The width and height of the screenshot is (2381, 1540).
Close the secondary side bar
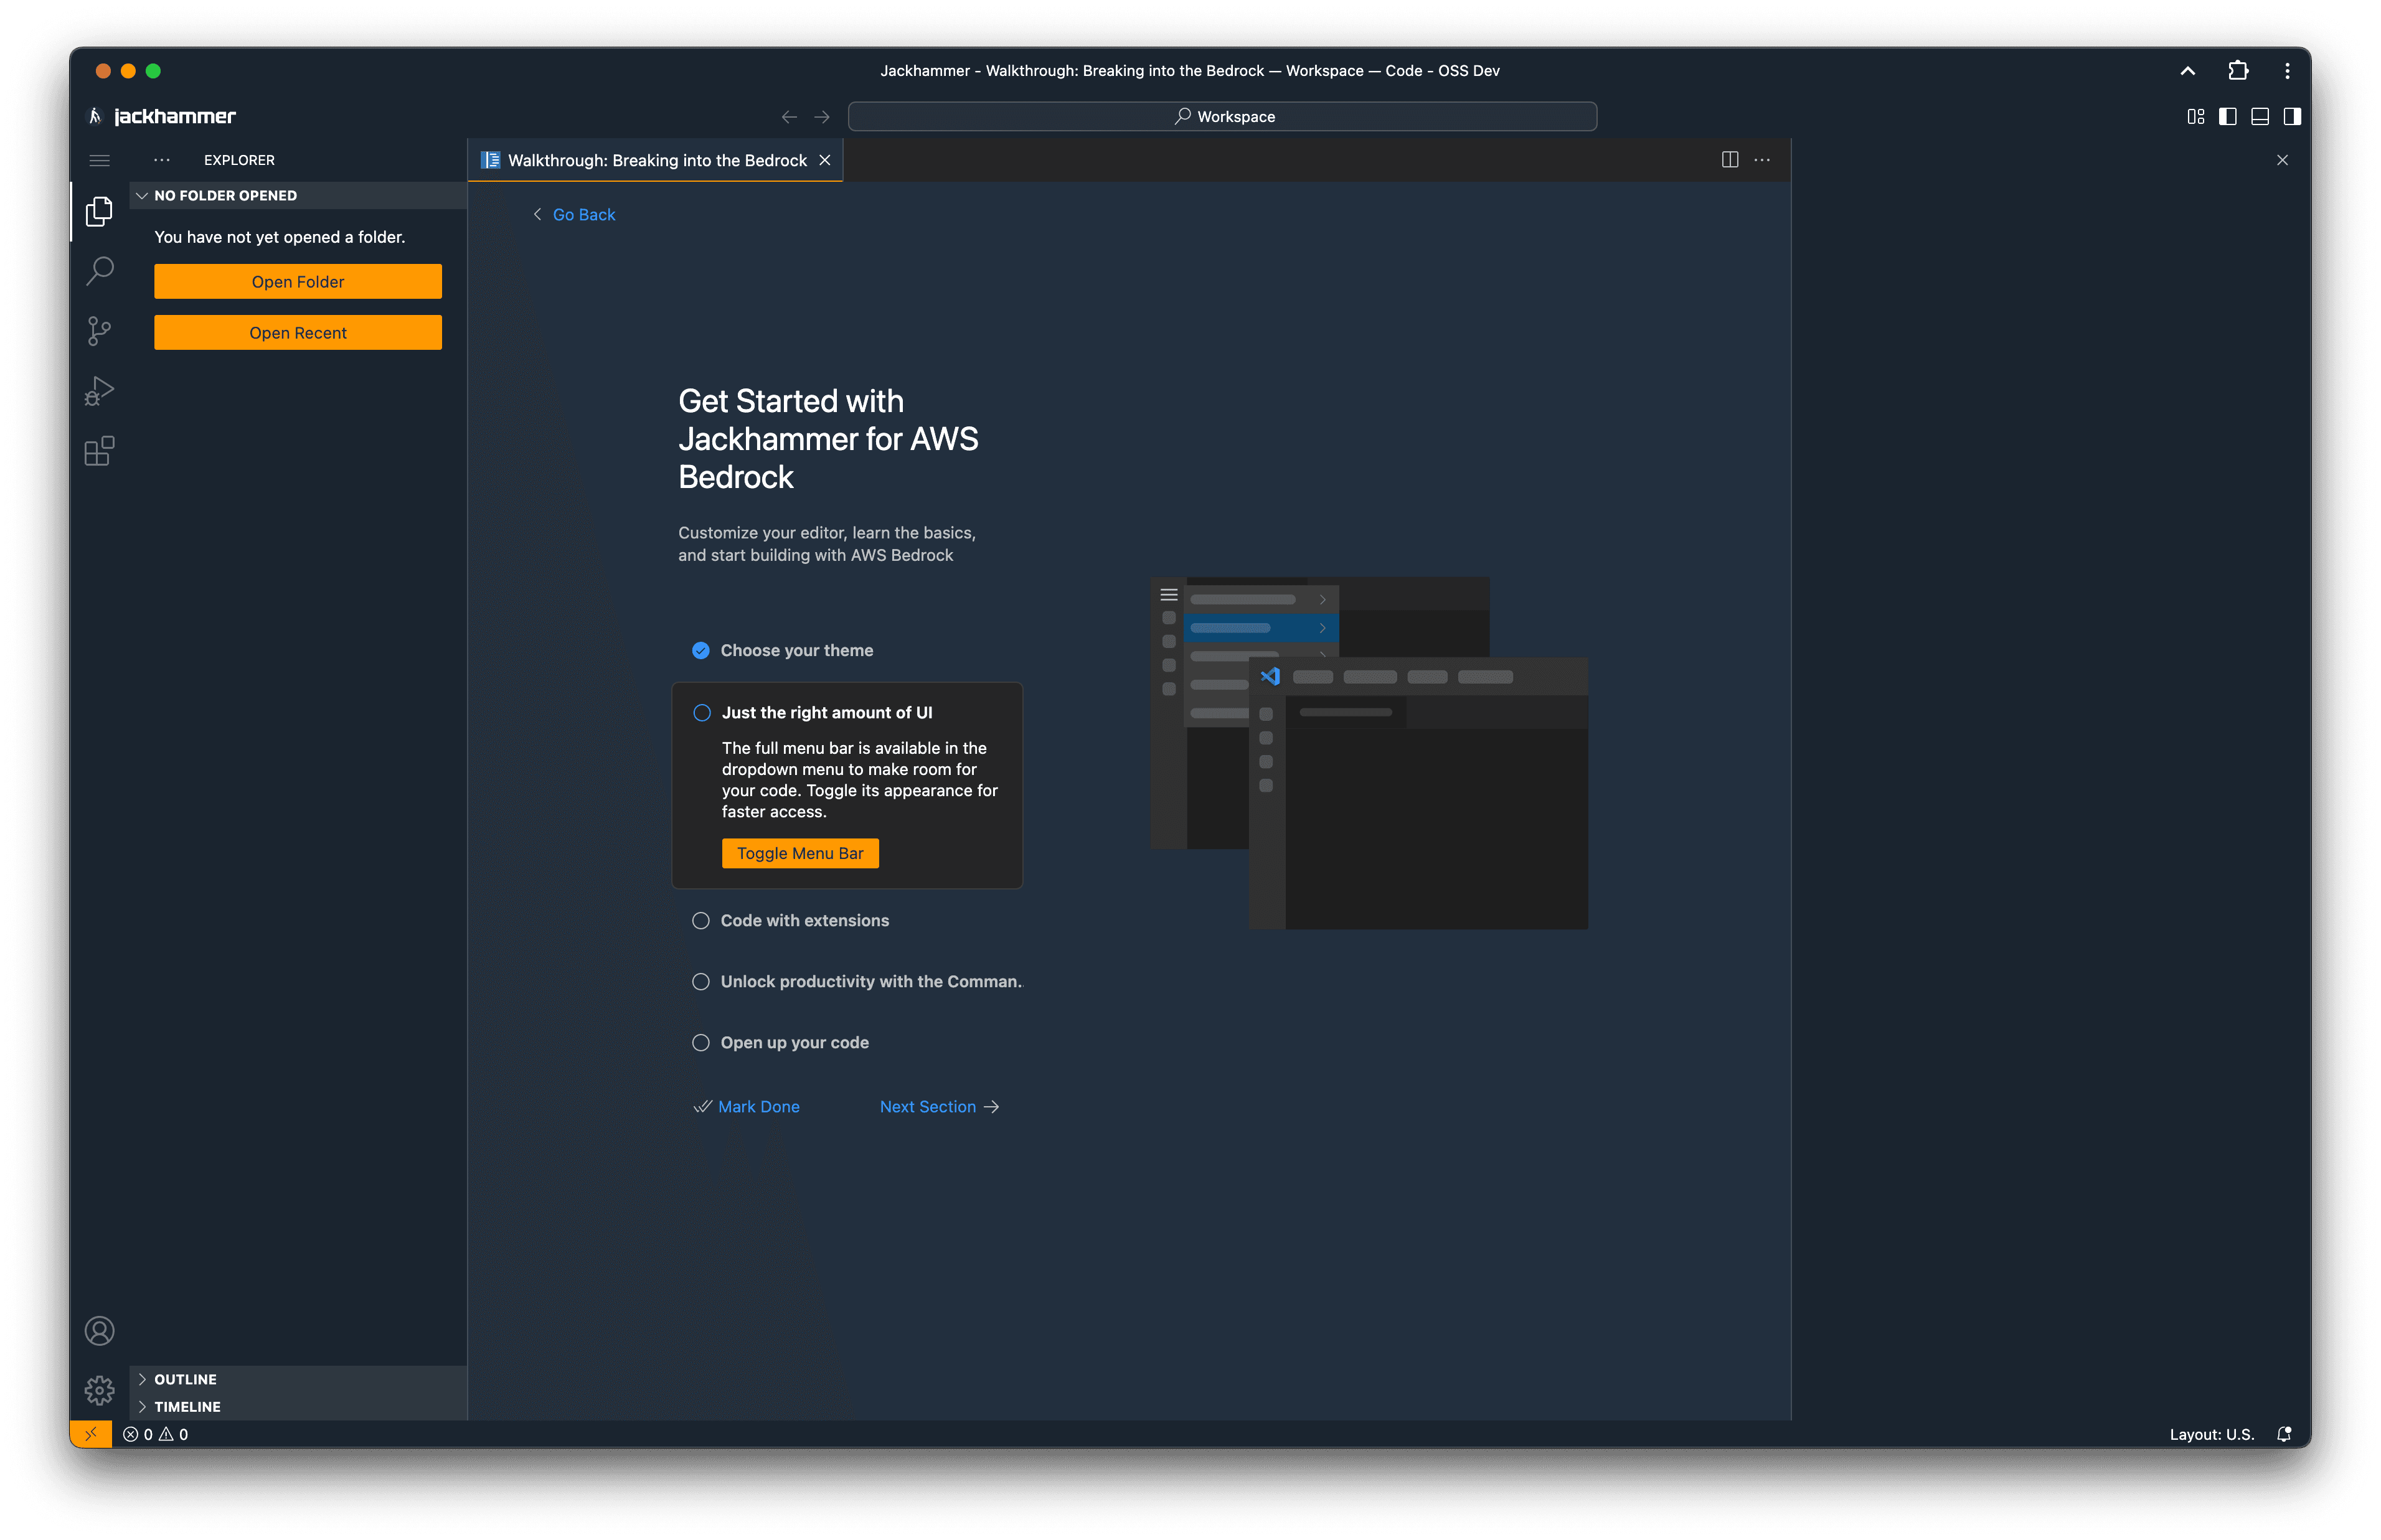coord(2282,160)
